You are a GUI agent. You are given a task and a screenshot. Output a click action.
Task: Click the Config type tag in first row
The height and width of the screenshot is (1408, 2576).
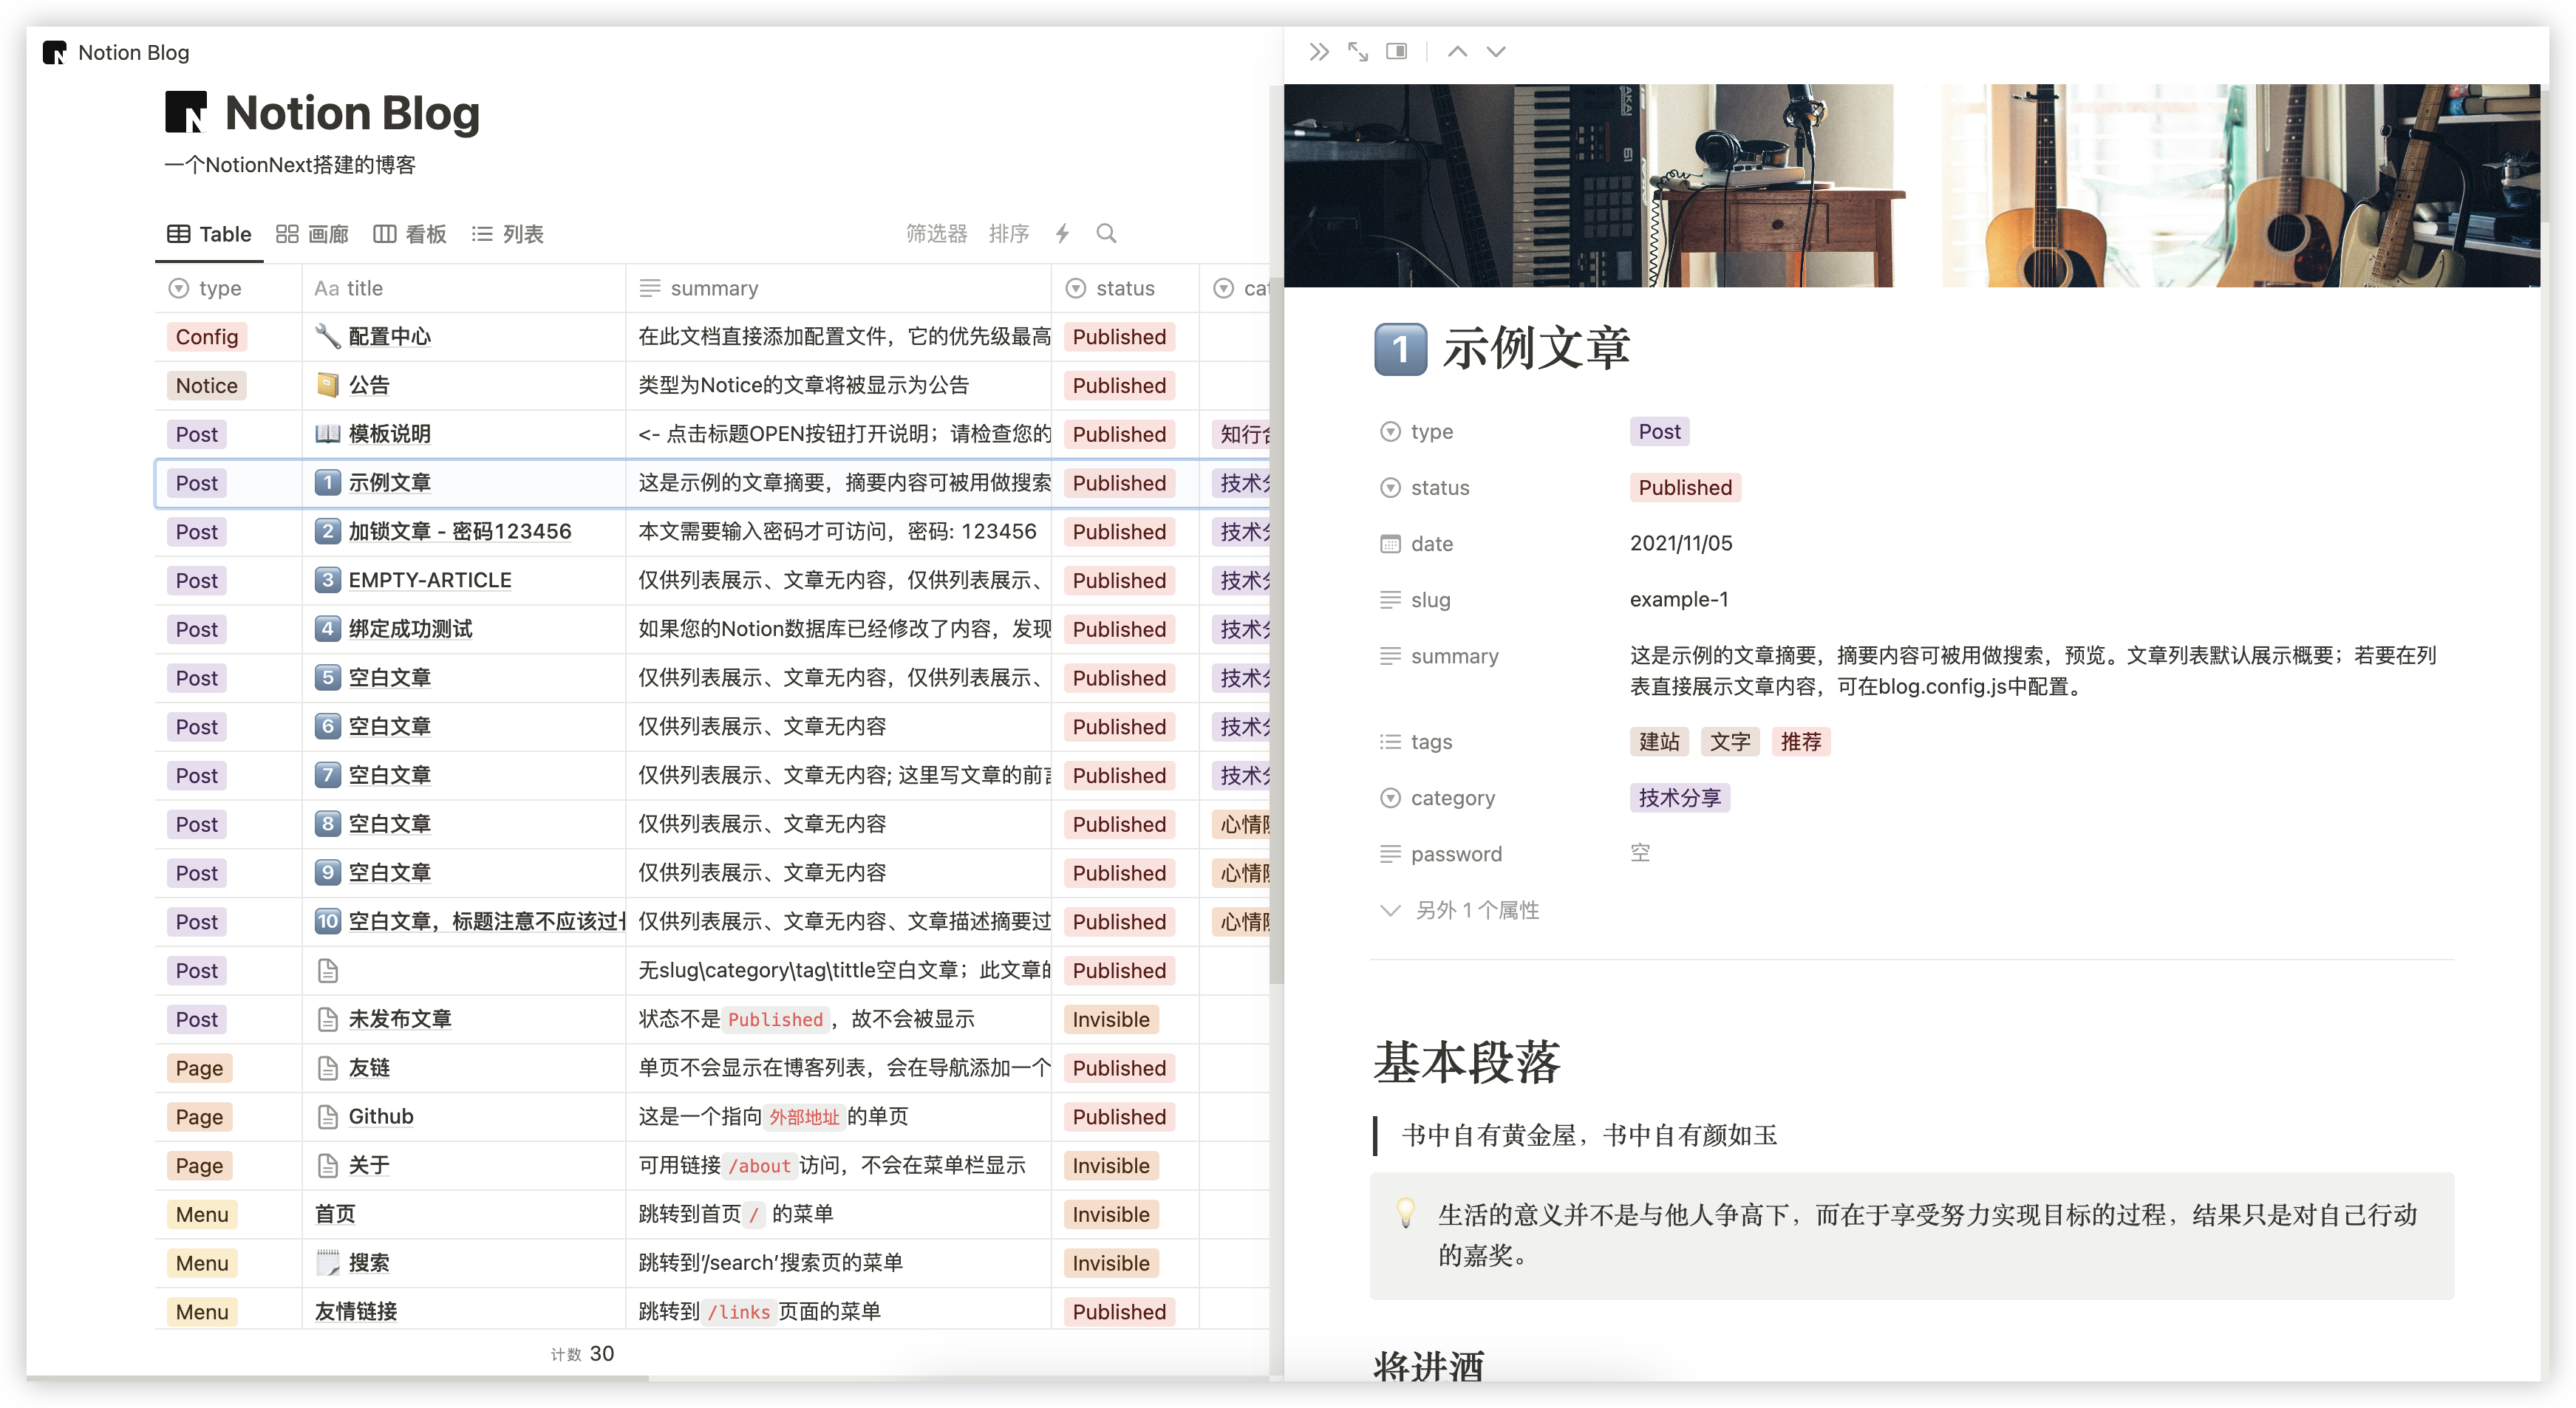click(207, 337)
